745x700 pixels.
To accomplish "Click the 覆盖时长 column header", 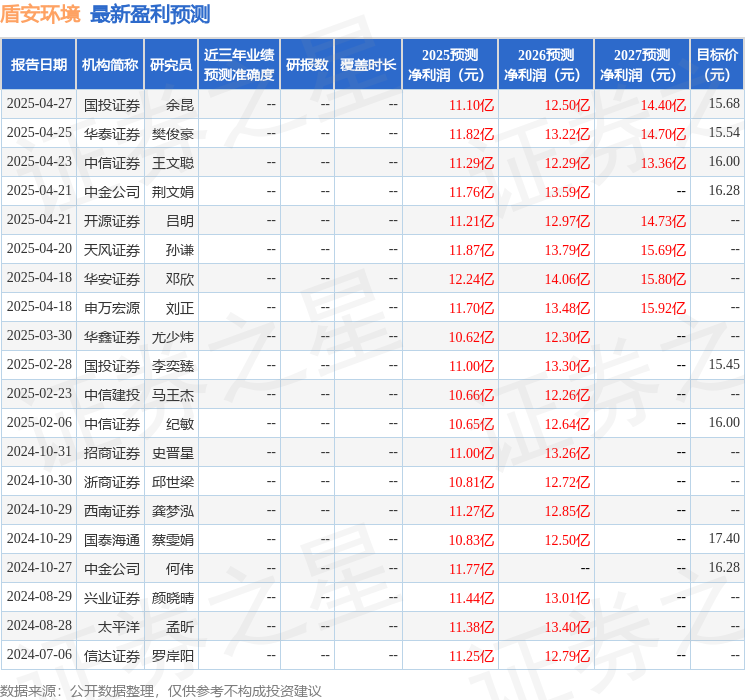I will point(368,65).
